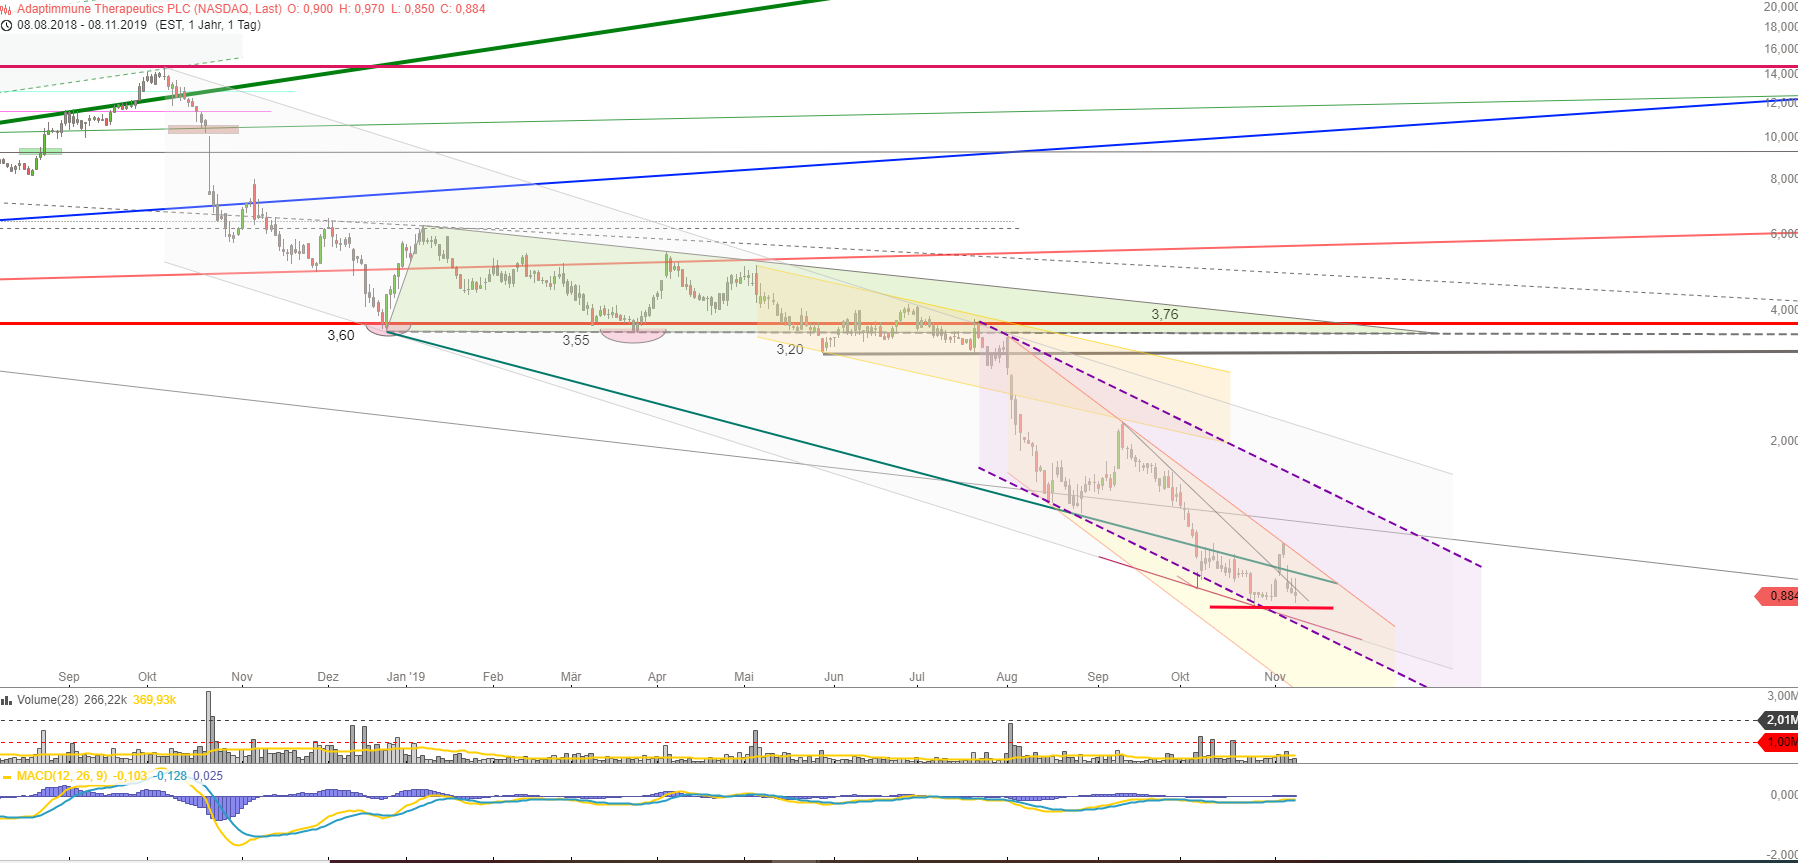This screenshot has height=863, width=1798.
Task: Click the yellow MACD line icon
Action: (x=7, y=776)
